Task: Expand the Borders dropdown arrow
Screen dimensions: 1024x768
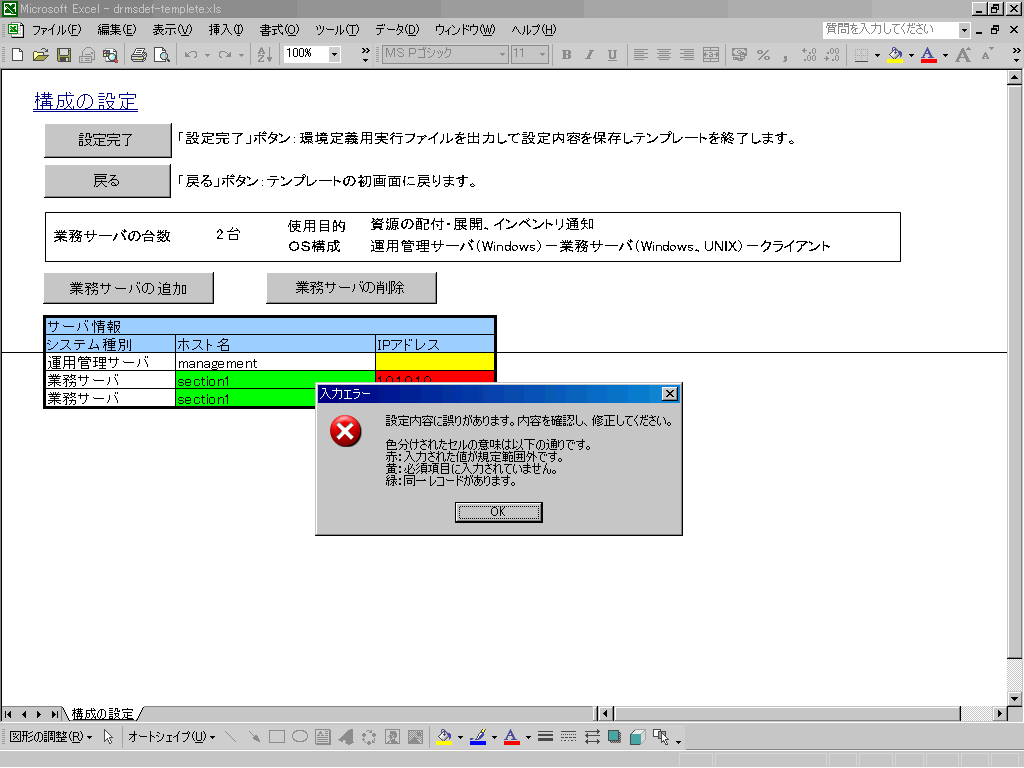Action: (x=877, y=55)
